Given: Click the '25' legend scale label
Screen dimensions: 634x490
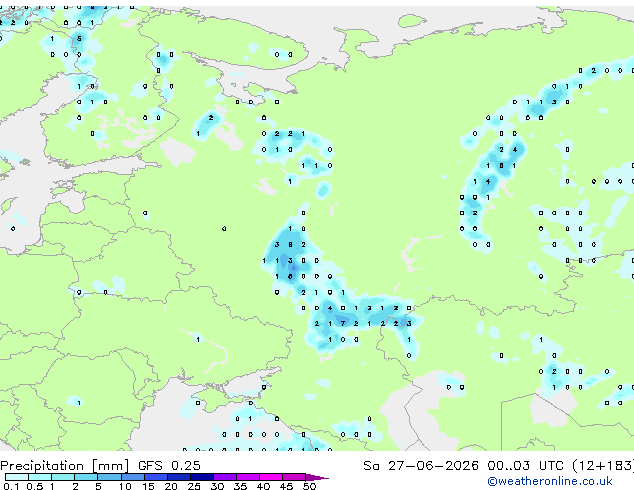Looking at the screenshot, I should pos(194,486).
